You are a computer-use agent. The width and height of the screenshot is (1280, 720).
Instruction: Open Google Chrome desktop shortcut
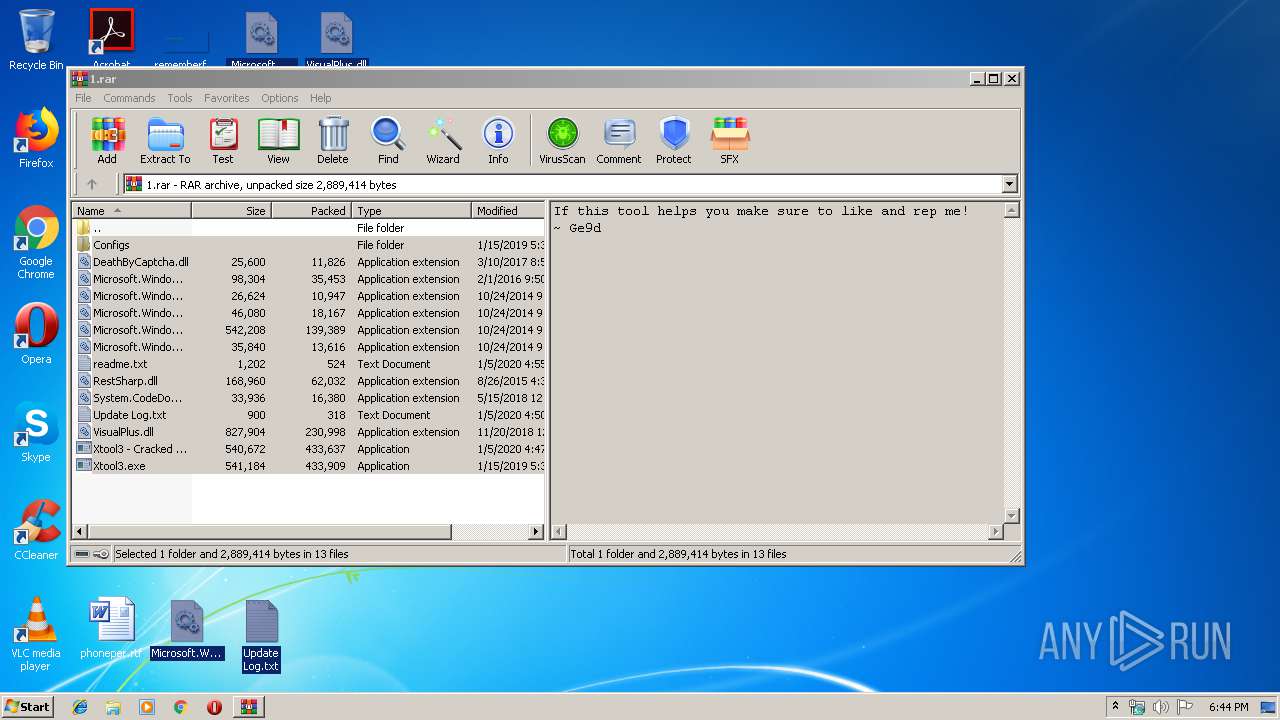pos(36,243)
